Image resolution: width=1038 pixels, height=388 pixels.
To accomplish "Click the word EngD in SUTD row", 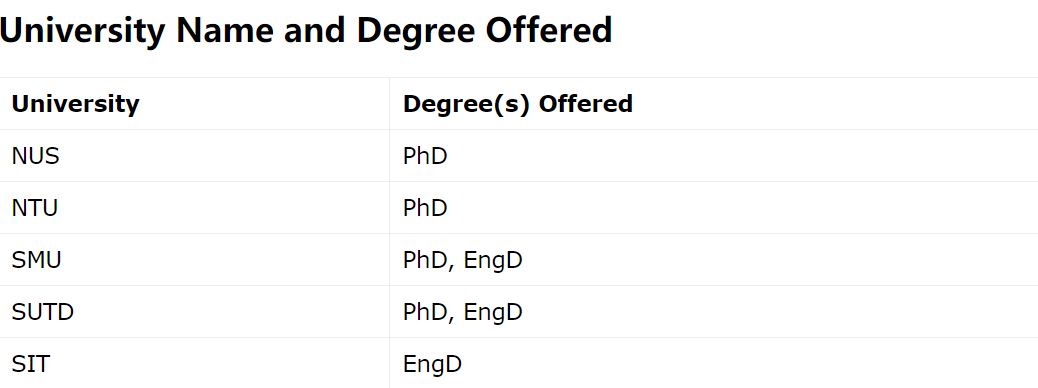I will coord(493,312).
